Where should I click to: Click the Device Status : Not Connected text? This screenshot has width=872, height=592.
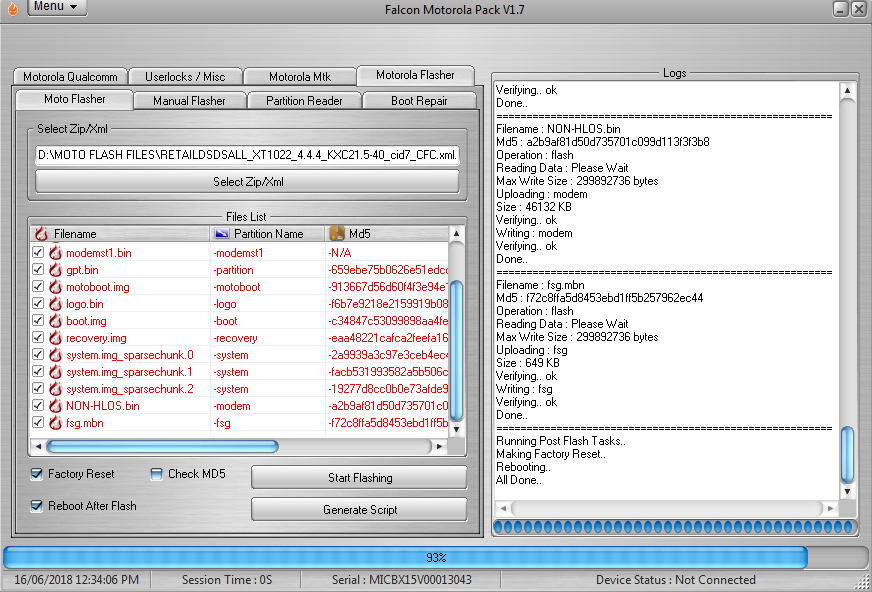pos(675,580)
